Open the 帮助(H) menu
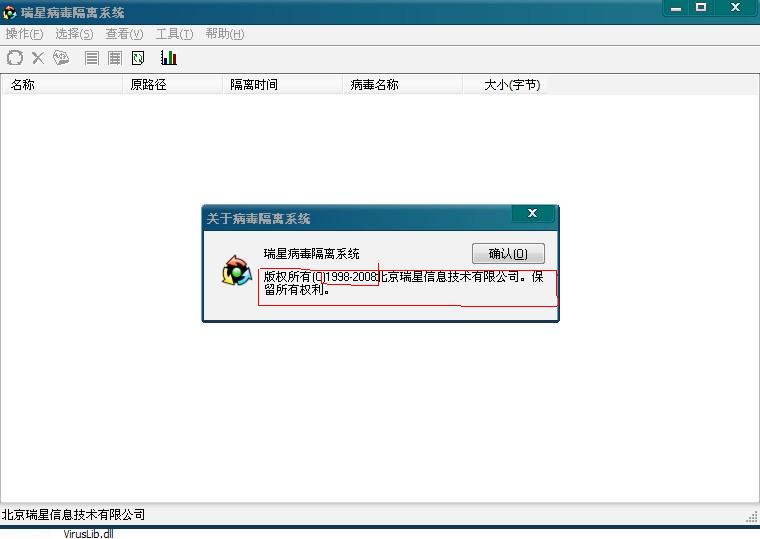 pyautogui.click(x=224, y=34)
